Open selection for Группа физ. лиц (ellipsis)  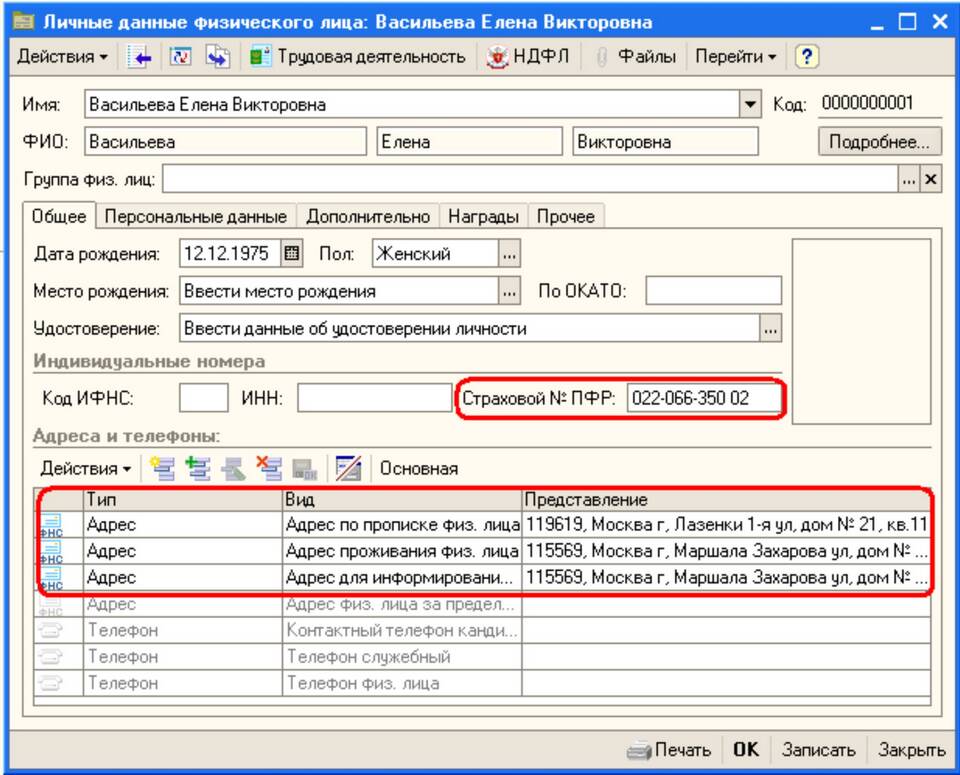[x=909, y=180]
